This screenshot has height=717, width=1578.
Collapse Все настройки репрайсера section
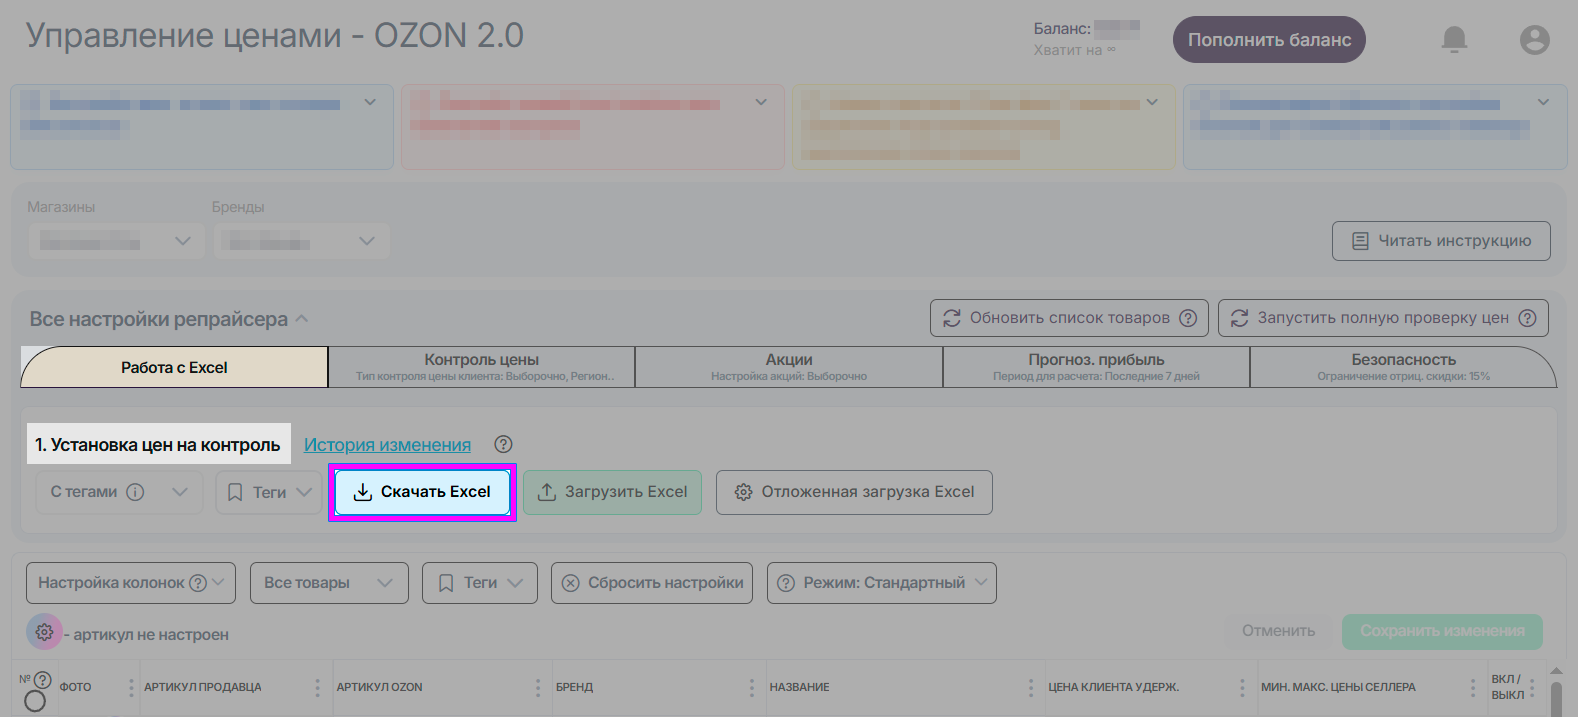(302, 319)
